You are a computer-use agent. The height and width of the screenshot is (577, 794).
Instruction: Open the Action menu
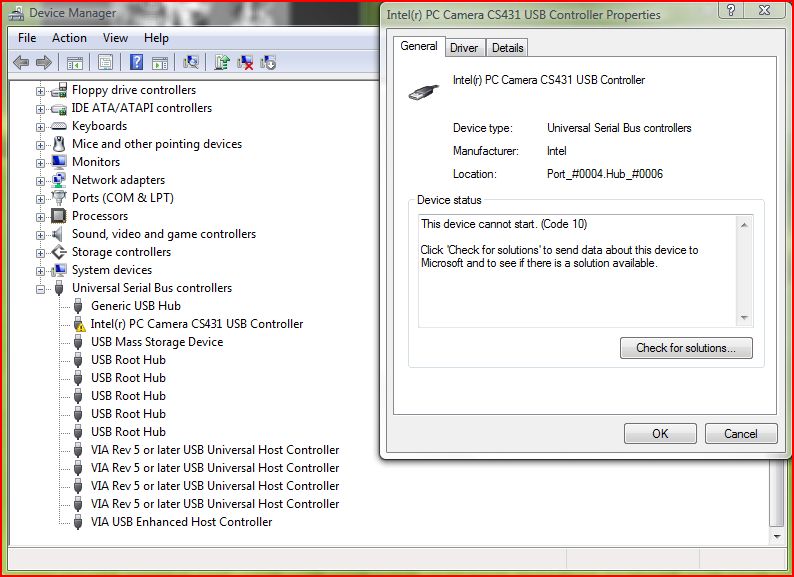click(69, 38)
